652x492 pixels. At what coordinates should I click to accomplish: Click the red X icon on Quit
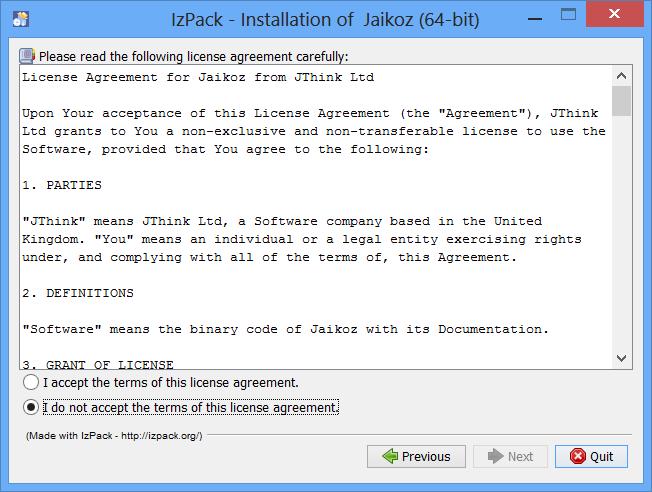coord(578,456)
